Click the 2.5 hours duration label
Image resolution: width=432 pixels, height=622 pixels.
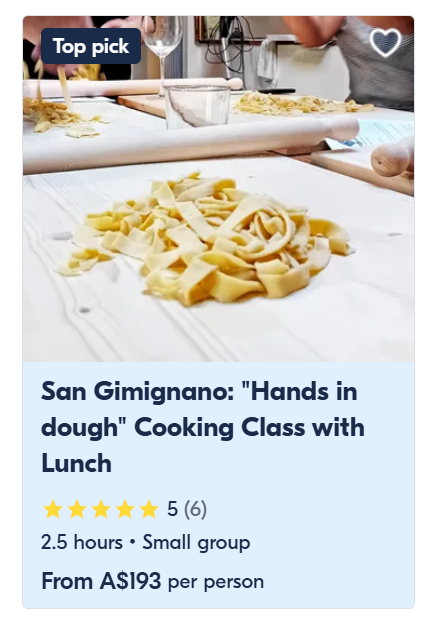click(82, 542)
